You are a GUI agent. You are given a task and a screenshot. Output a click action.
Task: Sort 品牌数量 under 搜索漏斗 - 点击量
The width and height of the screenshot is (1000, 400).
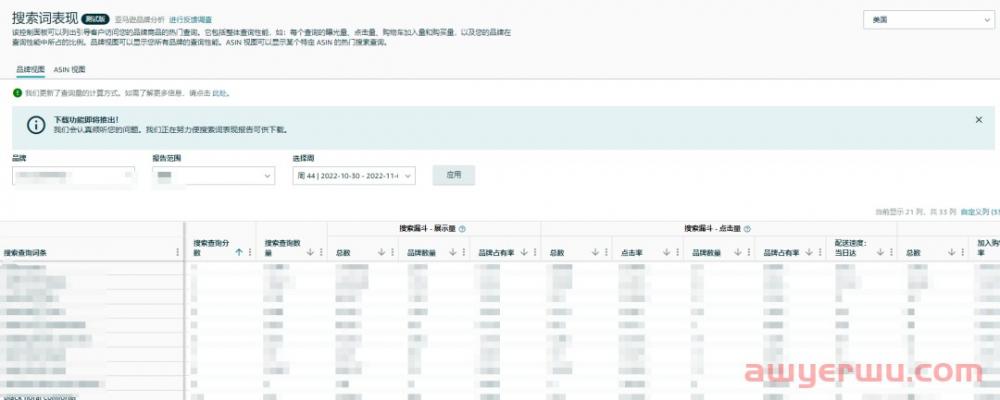(739, 253)
